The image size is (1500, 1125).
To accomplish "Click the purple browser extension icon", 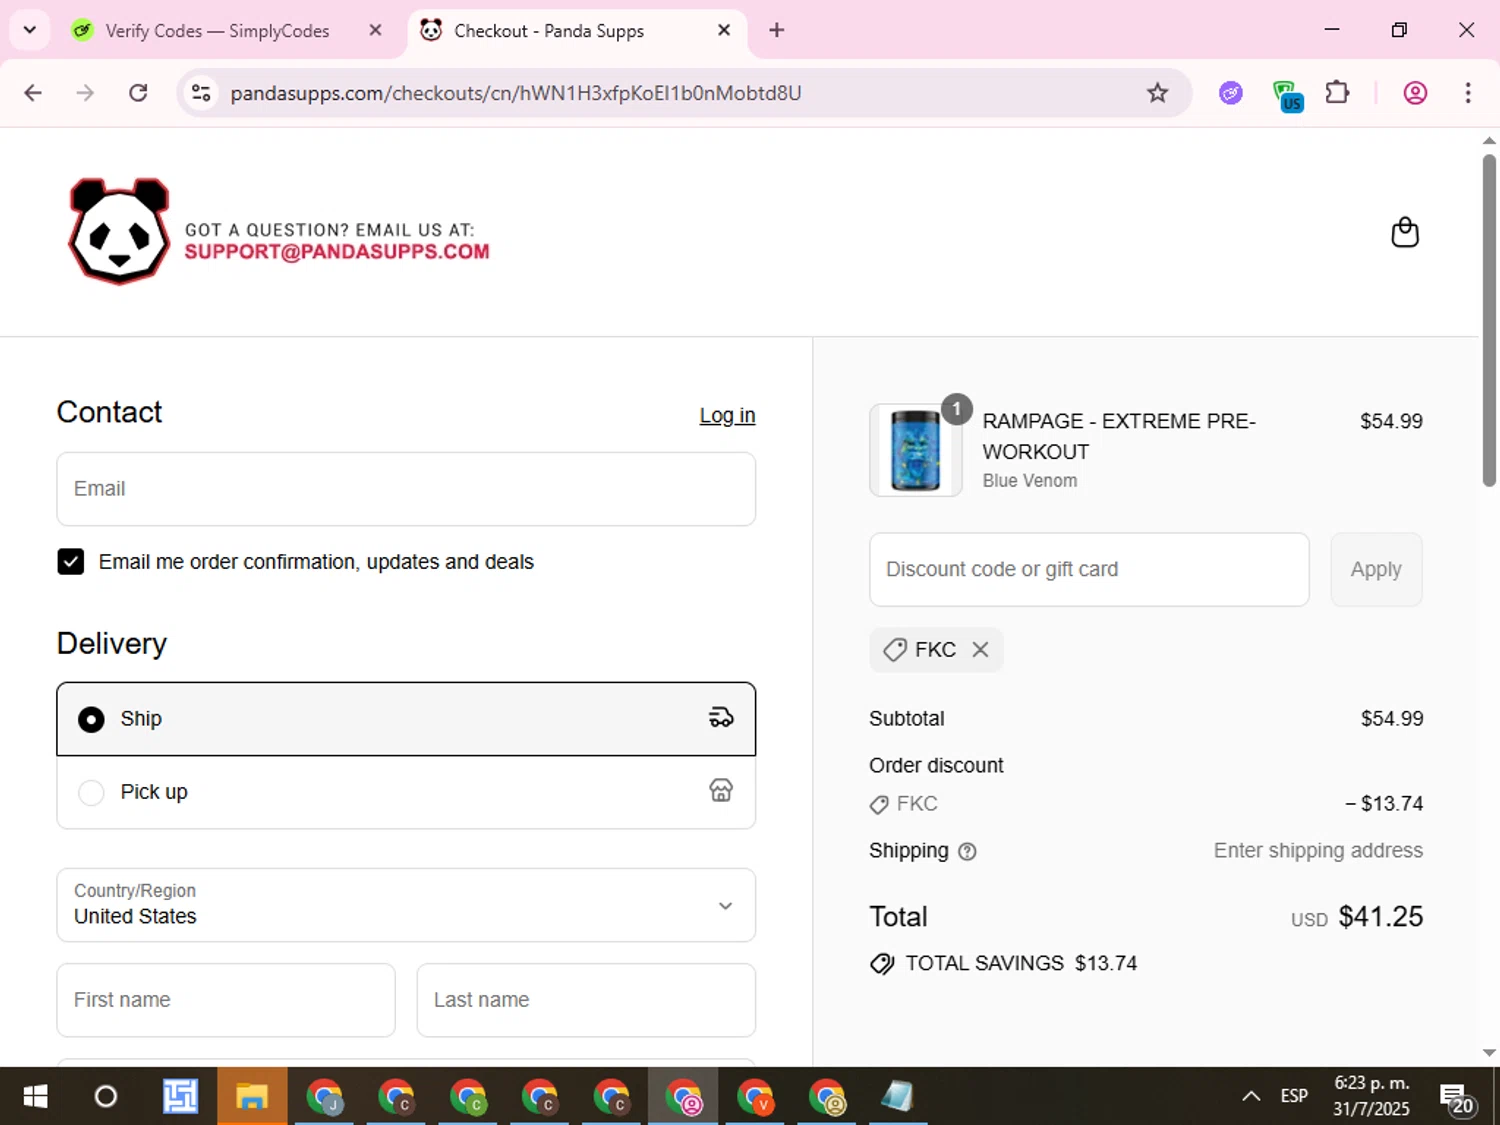I will [x=1231, y=93].
